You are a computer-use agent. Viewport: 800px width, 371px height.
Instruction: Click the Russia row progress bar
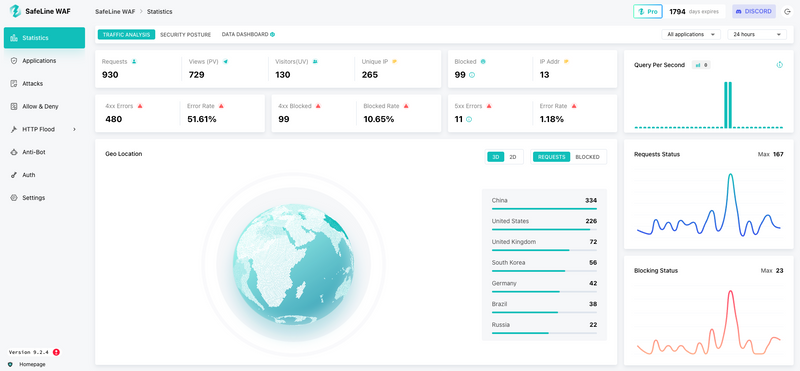[544, 333]
